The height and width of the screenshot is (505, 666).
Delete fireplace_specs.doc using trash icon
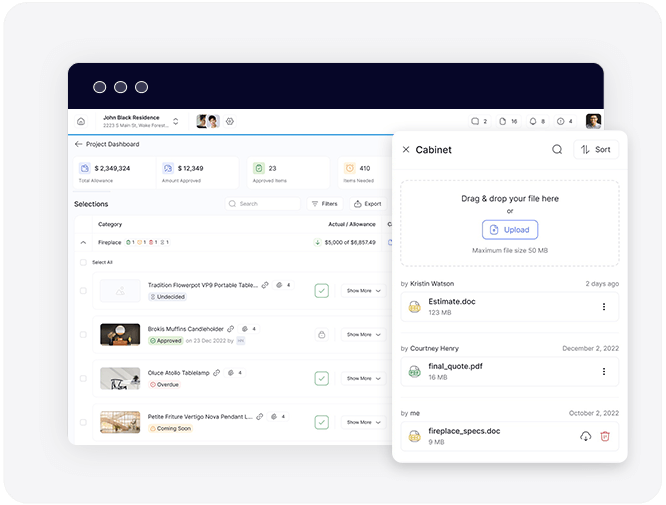(604, 436)
